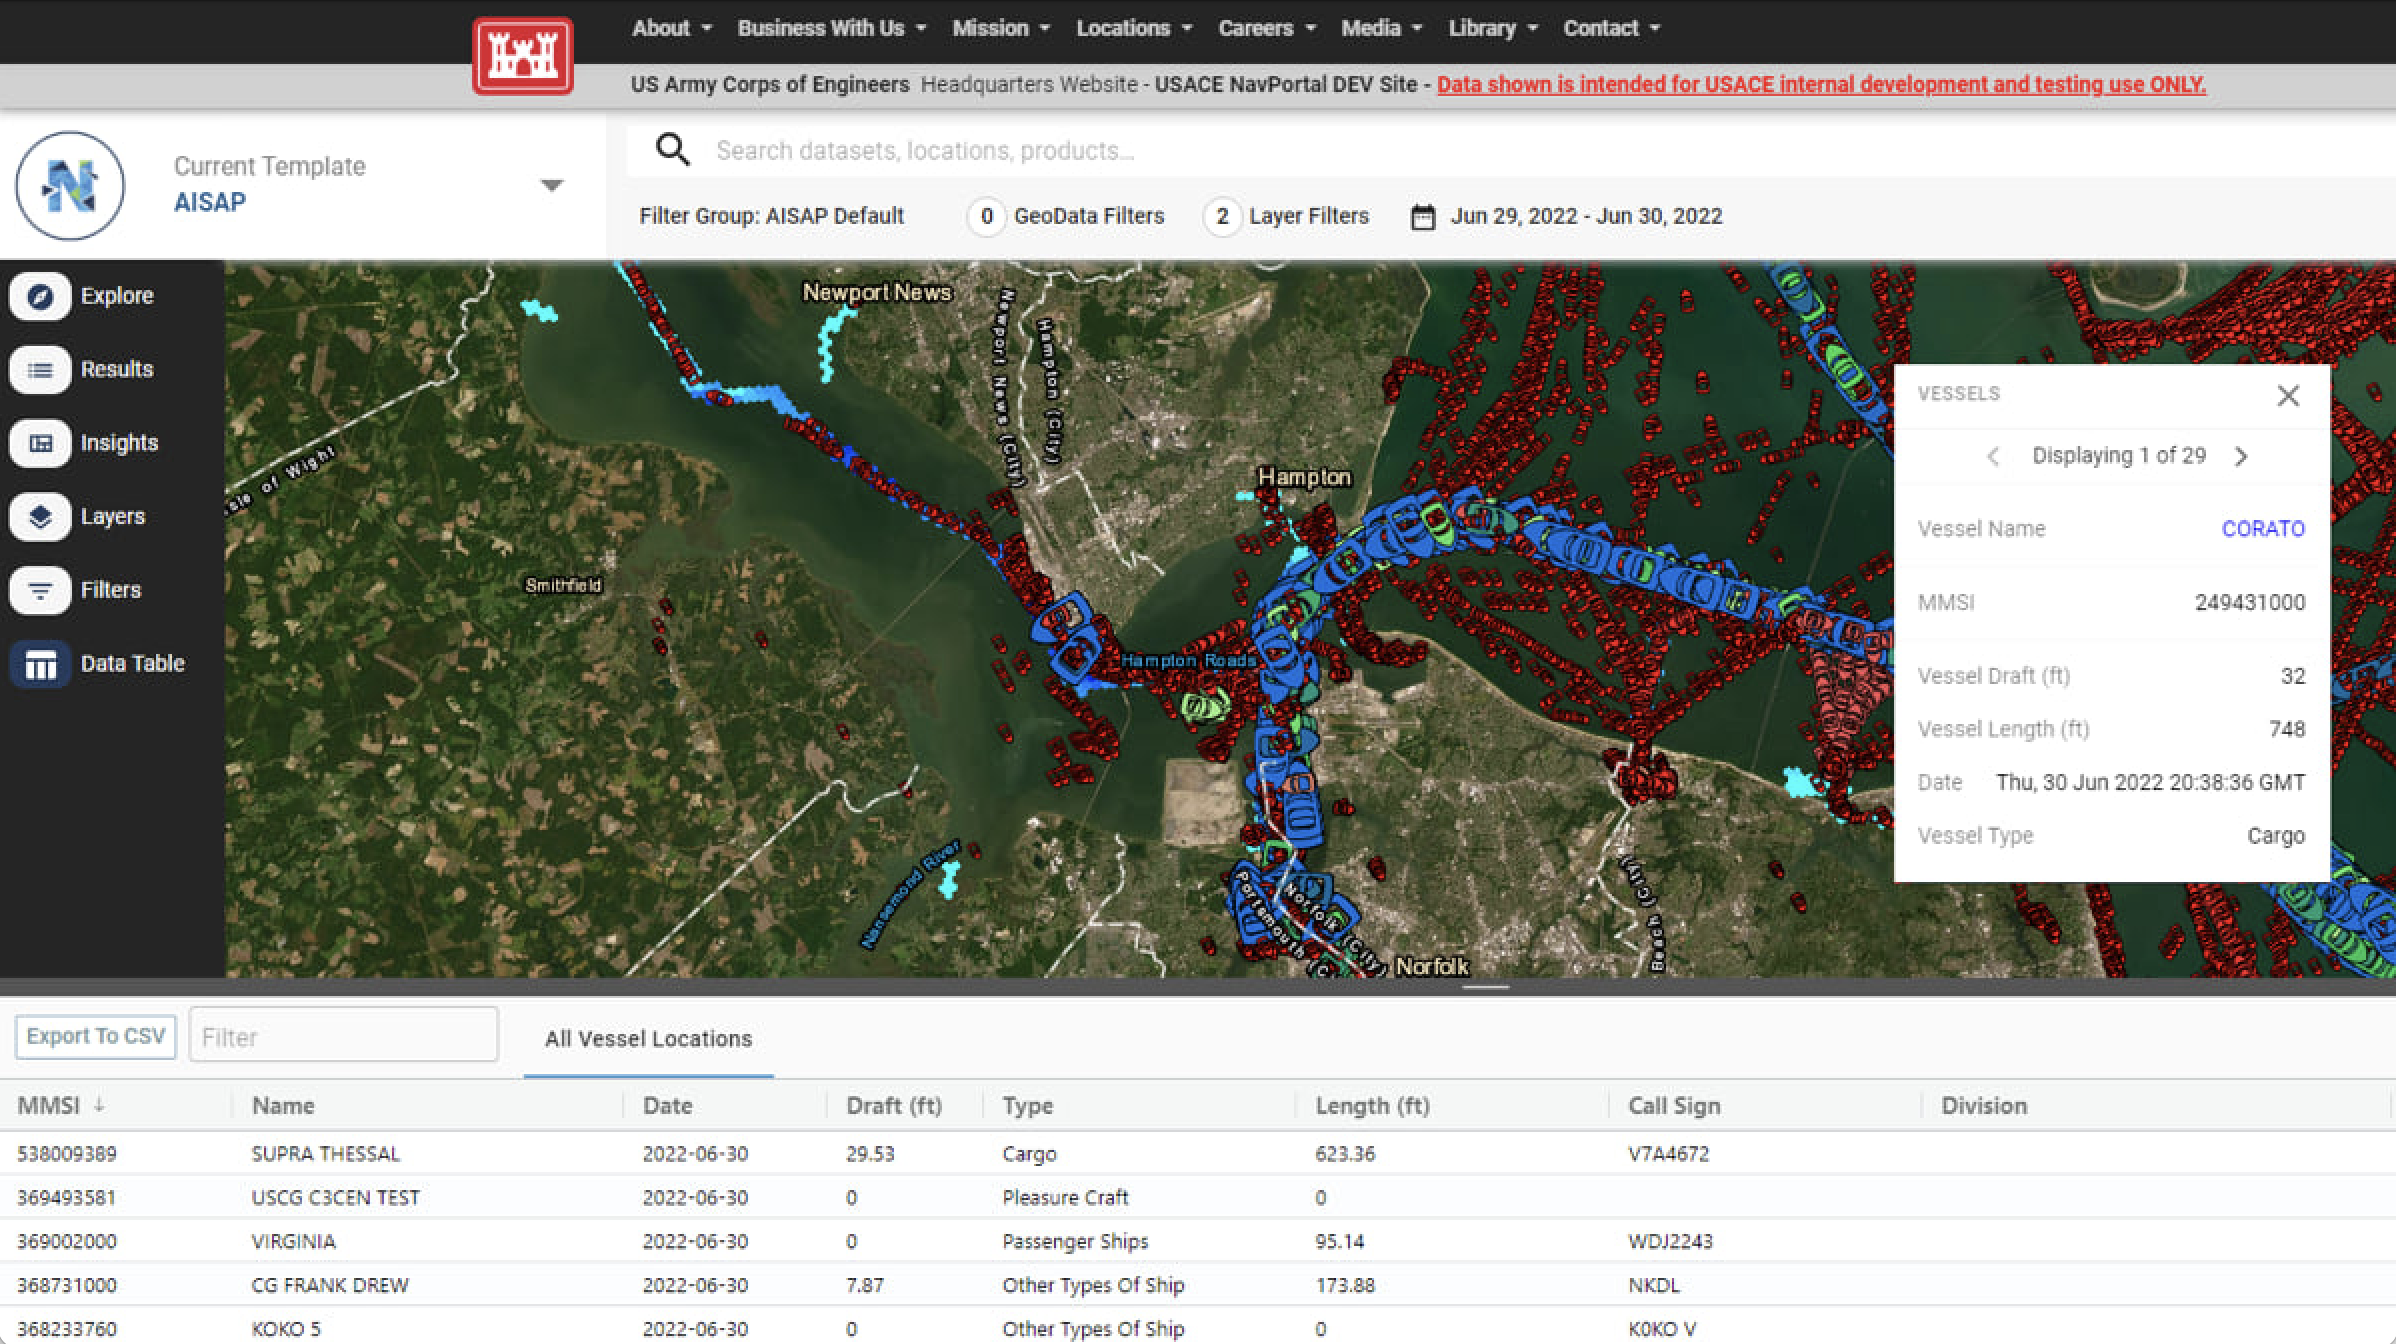
Task: Show next vessel with right chevron
Action: click(x=2241, y=456)
